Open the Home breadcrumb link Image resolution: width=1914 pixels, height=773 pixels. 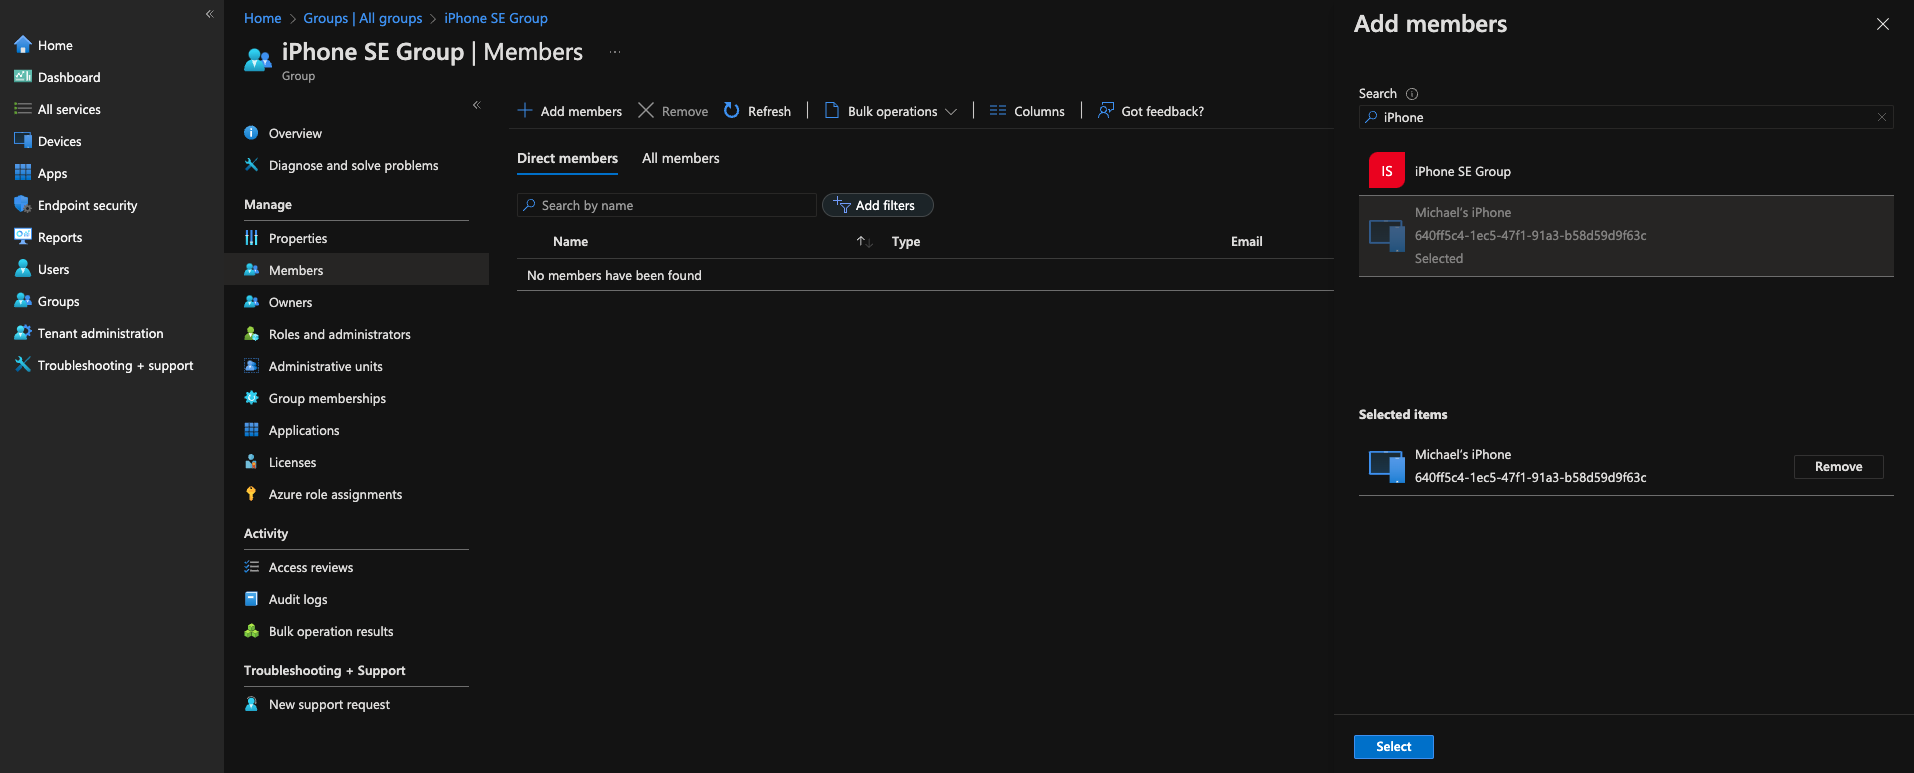(262, 18)
